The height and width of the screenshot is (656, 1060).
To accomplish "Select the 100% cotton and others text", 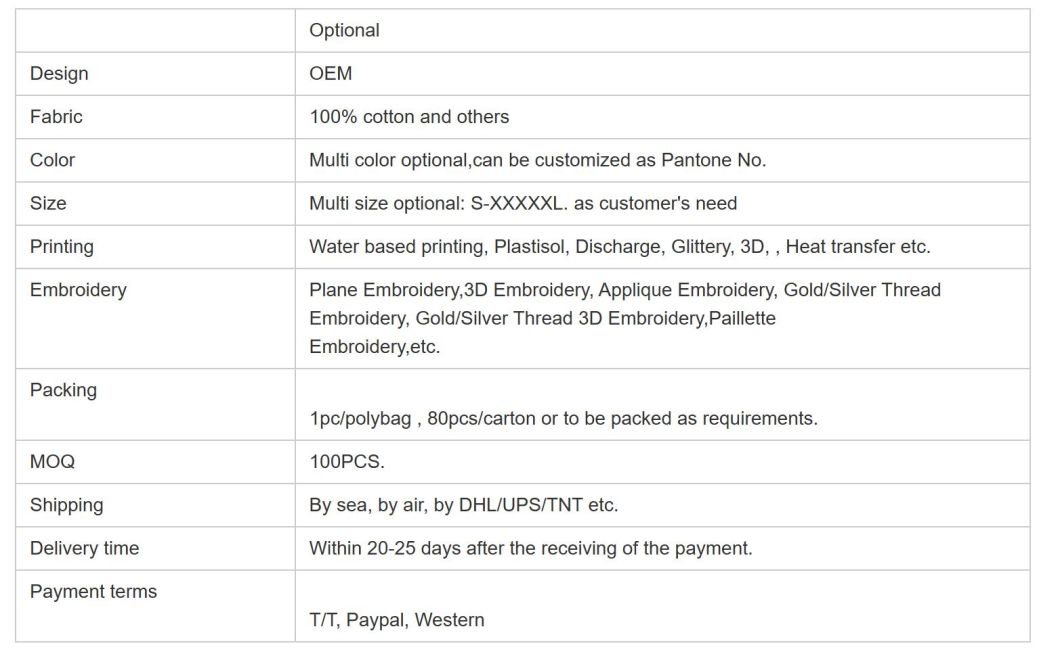I will click(409, 117).
